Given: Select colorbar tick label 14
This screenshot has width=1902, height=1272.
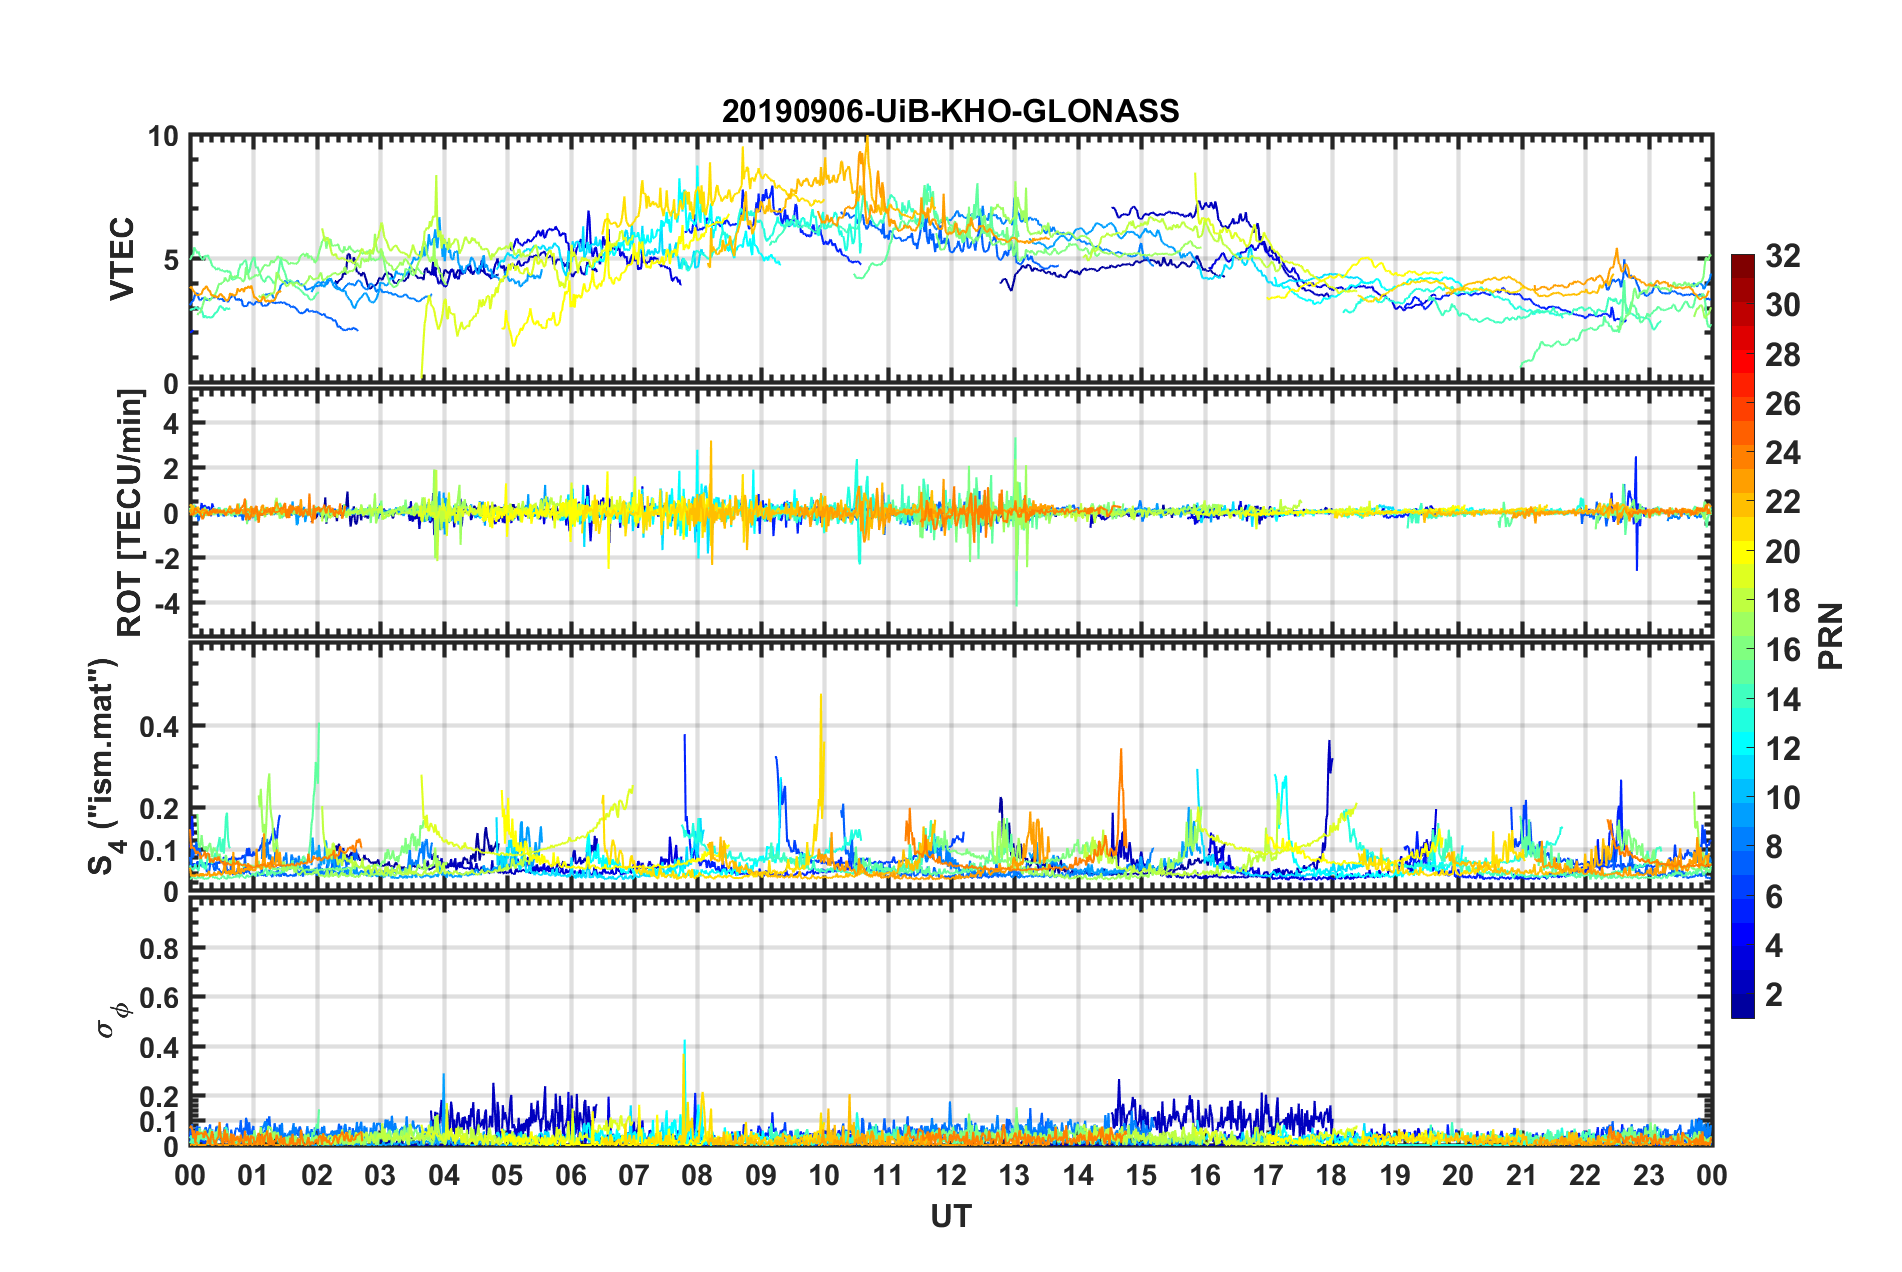Looking at the screenshot, I should point(1782,699).
